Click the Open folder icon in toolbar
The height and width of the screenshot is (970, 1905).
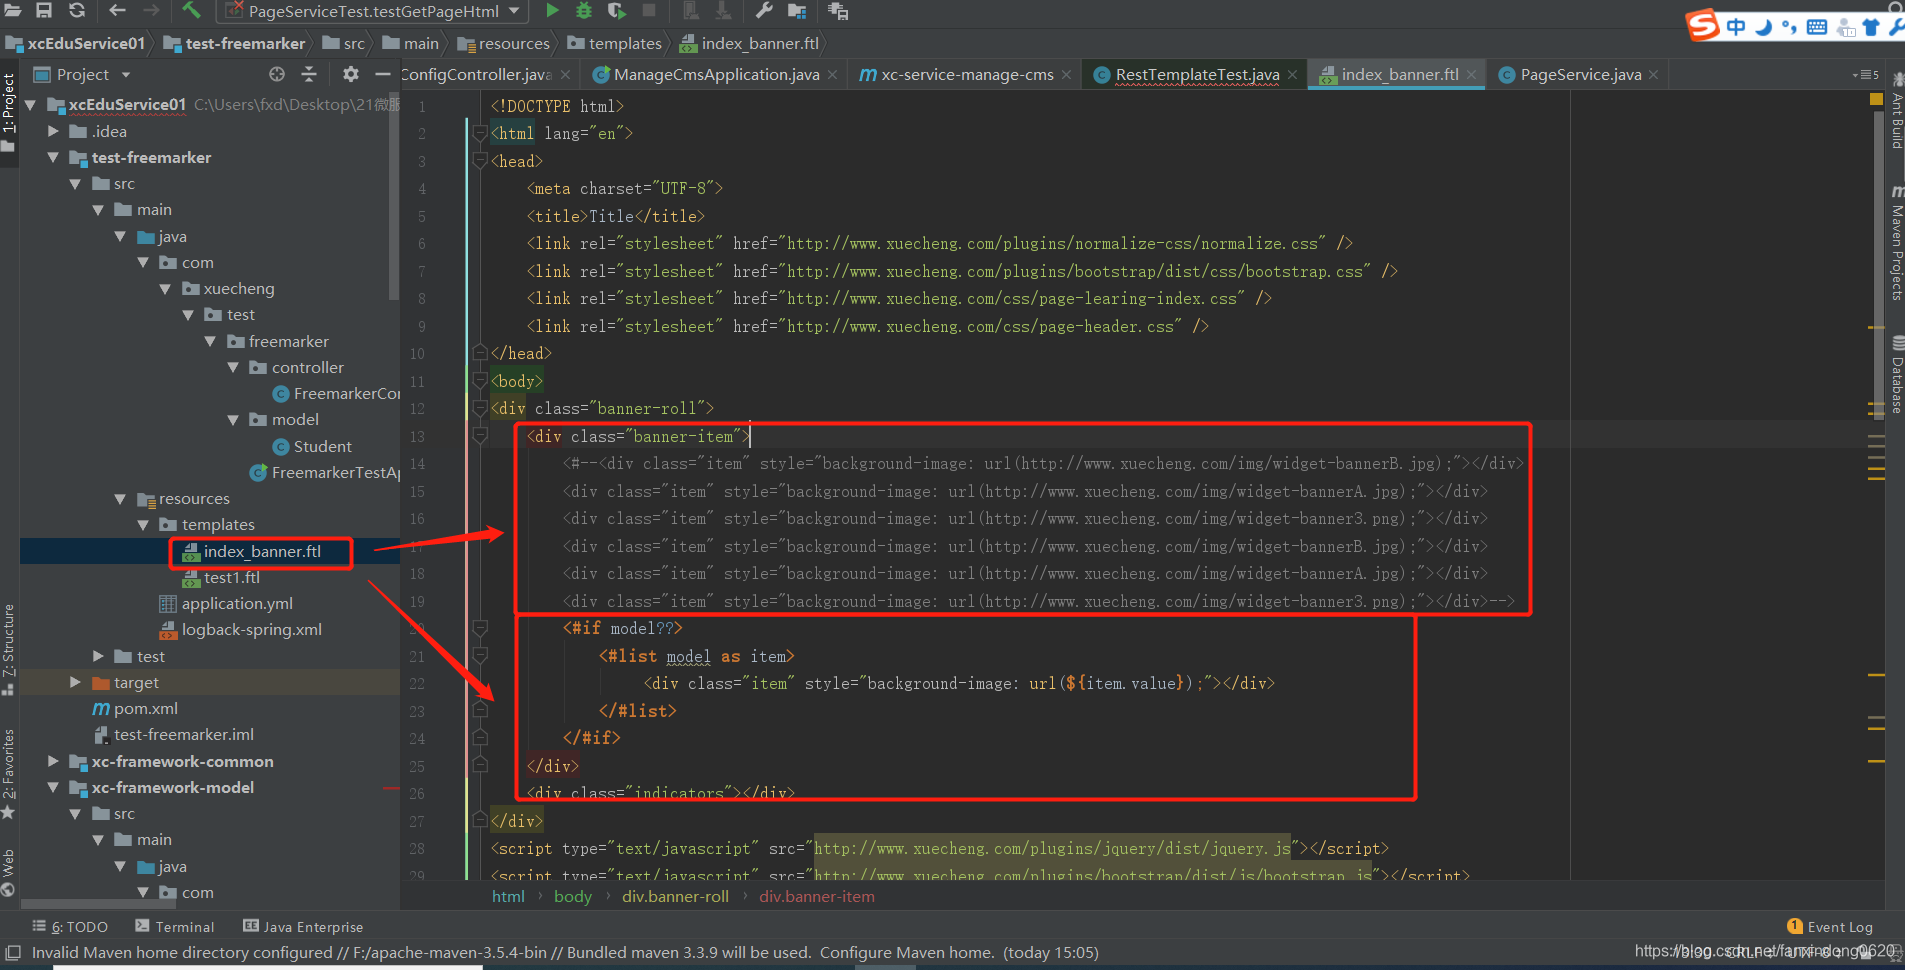click(x=13, y=10)
